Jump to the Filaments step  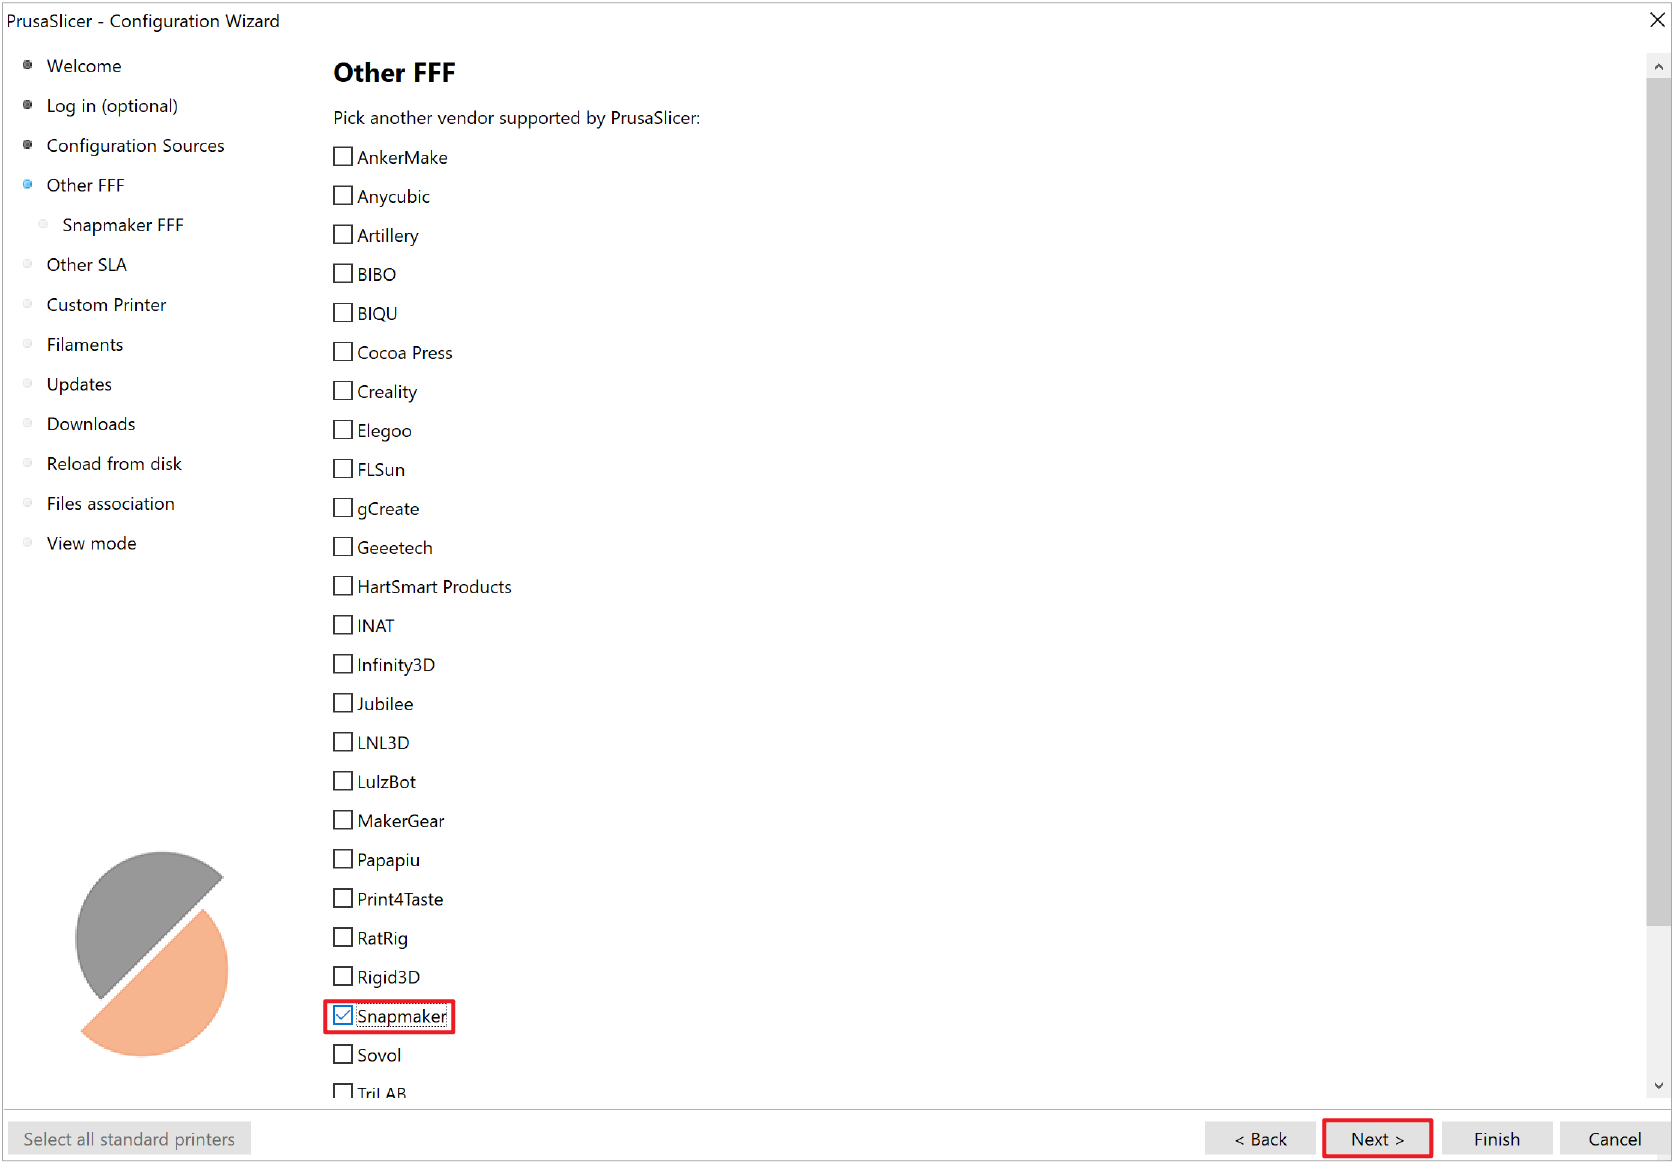click(85, 345)
